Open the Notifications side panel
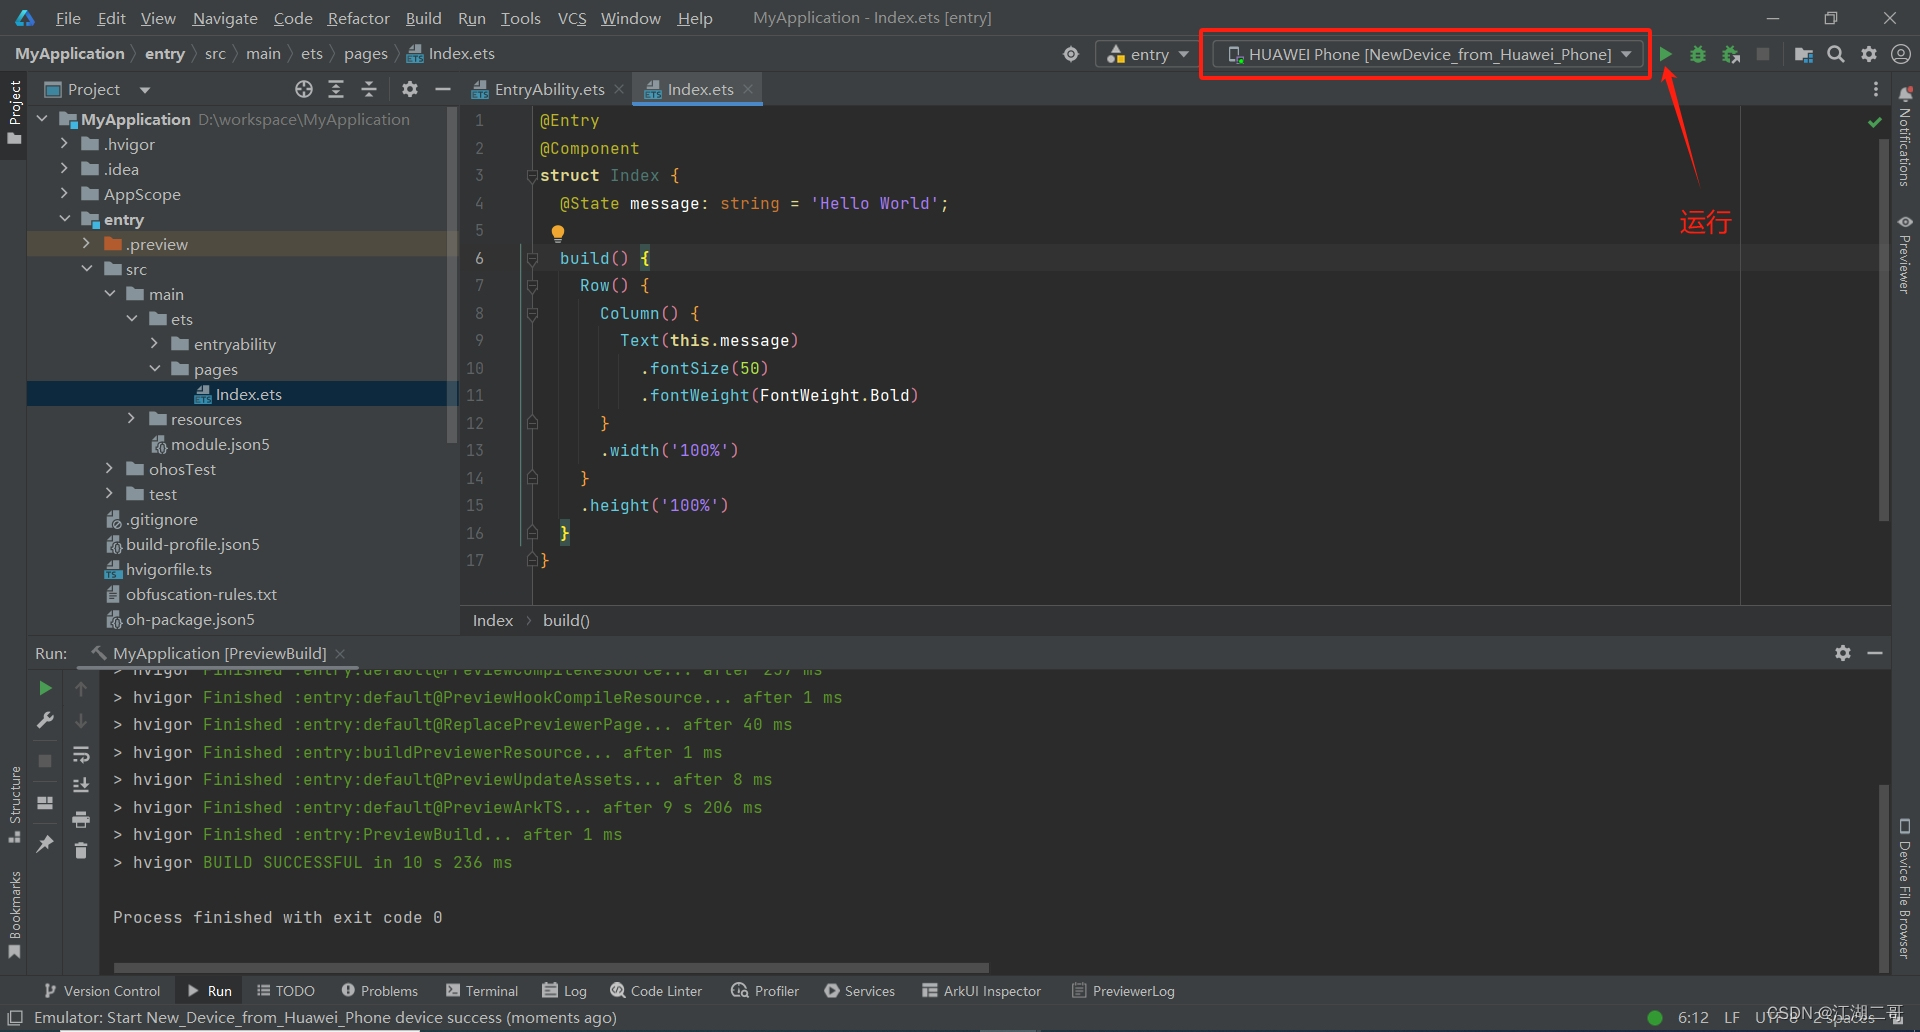Screen dimensions: 1920x1032 pyautogui.click(x=1905, y=137)
